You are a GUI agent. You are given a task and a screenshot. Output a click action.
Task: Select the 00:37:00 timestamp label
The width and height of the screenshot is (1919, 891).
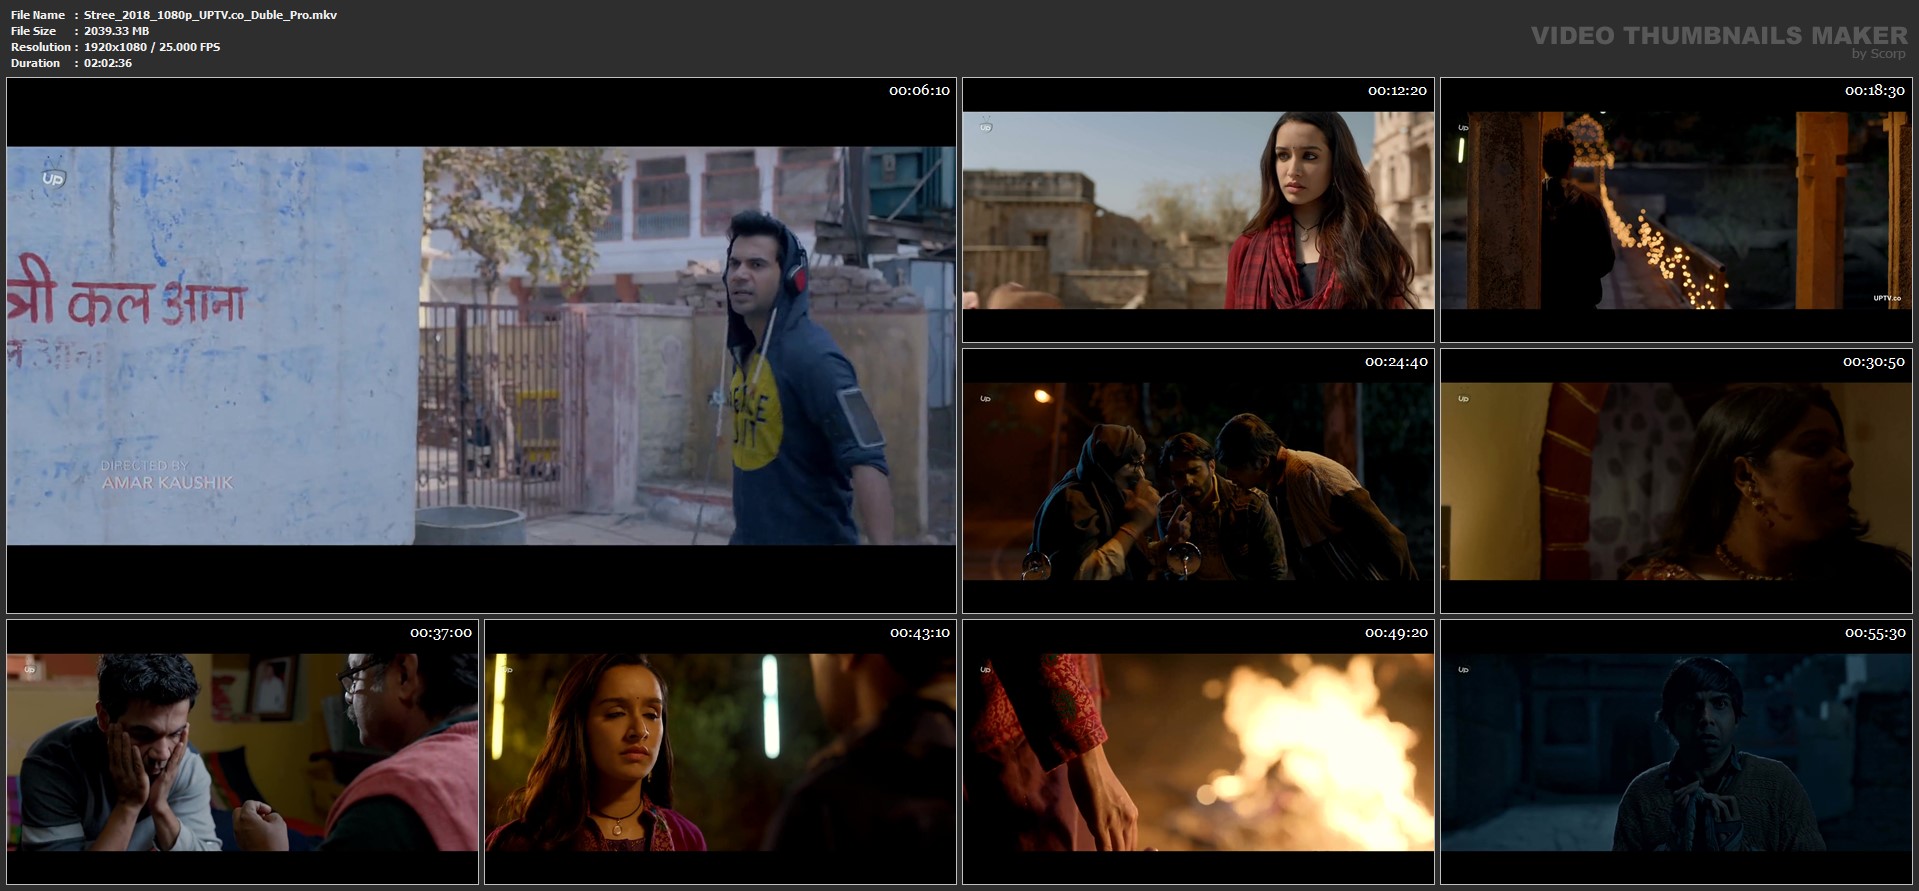coord(441,633)
